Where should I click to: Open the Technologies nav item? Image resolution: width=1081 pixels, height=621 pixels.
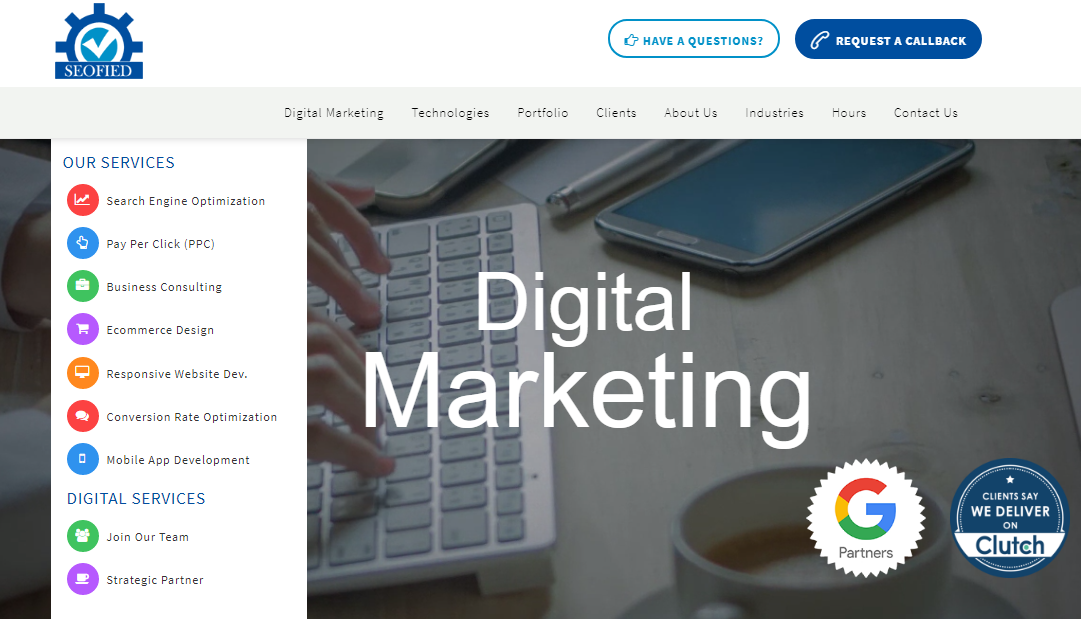point(450,113)
